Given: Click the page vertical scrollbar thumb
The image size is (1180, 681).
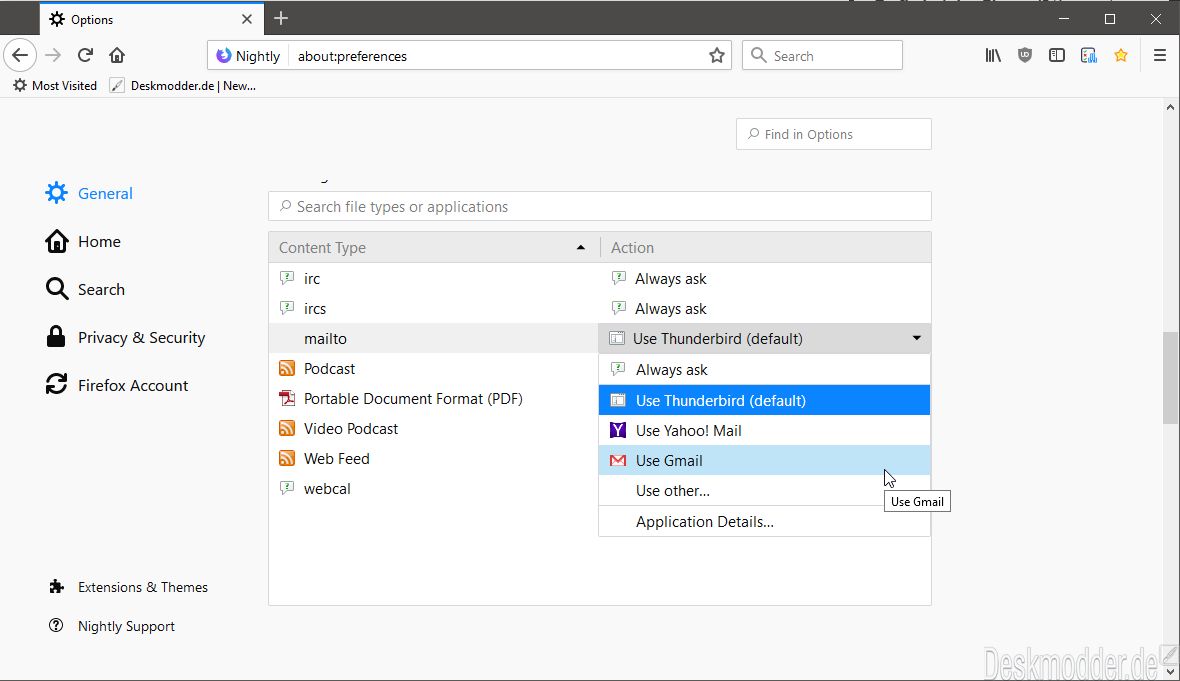Looking at the screenshot, I should click(1170, 378).
